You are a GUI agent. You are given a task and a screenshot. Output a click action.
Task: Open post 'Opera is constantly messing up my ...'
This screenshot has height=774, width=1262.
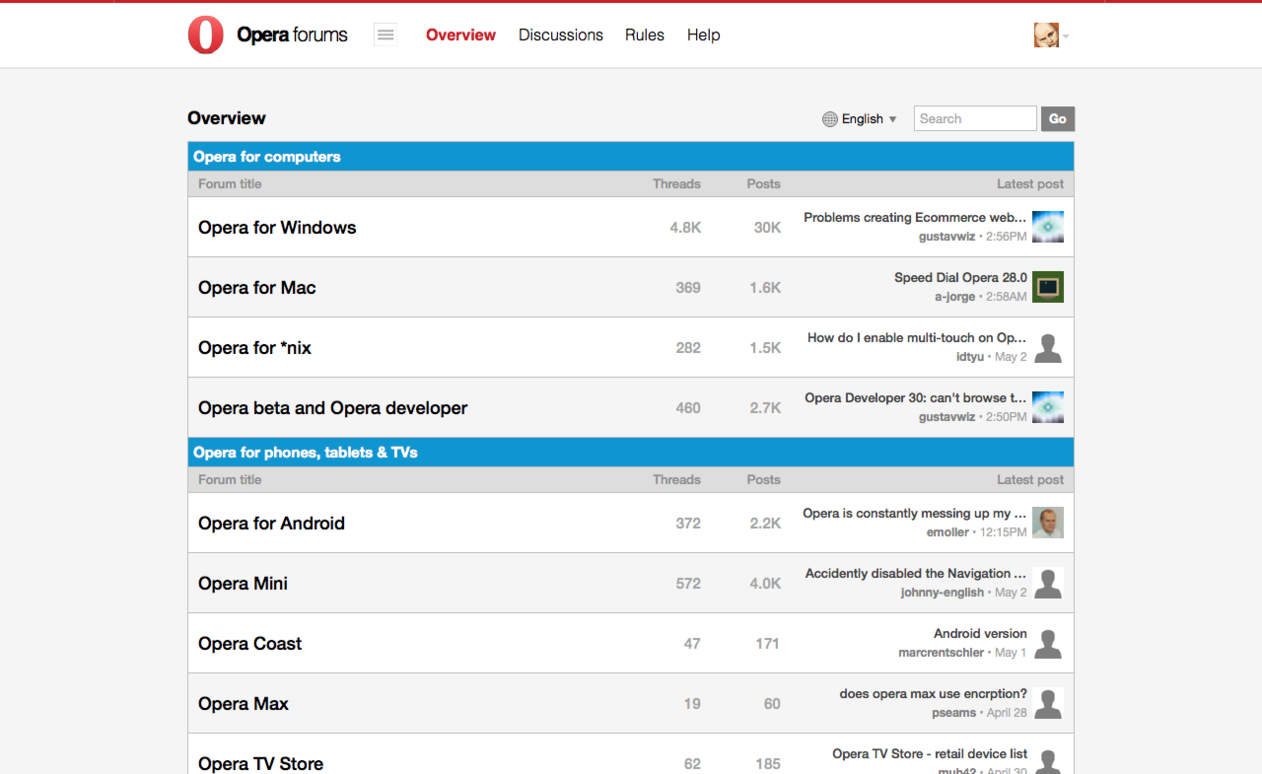coord(915,514)
